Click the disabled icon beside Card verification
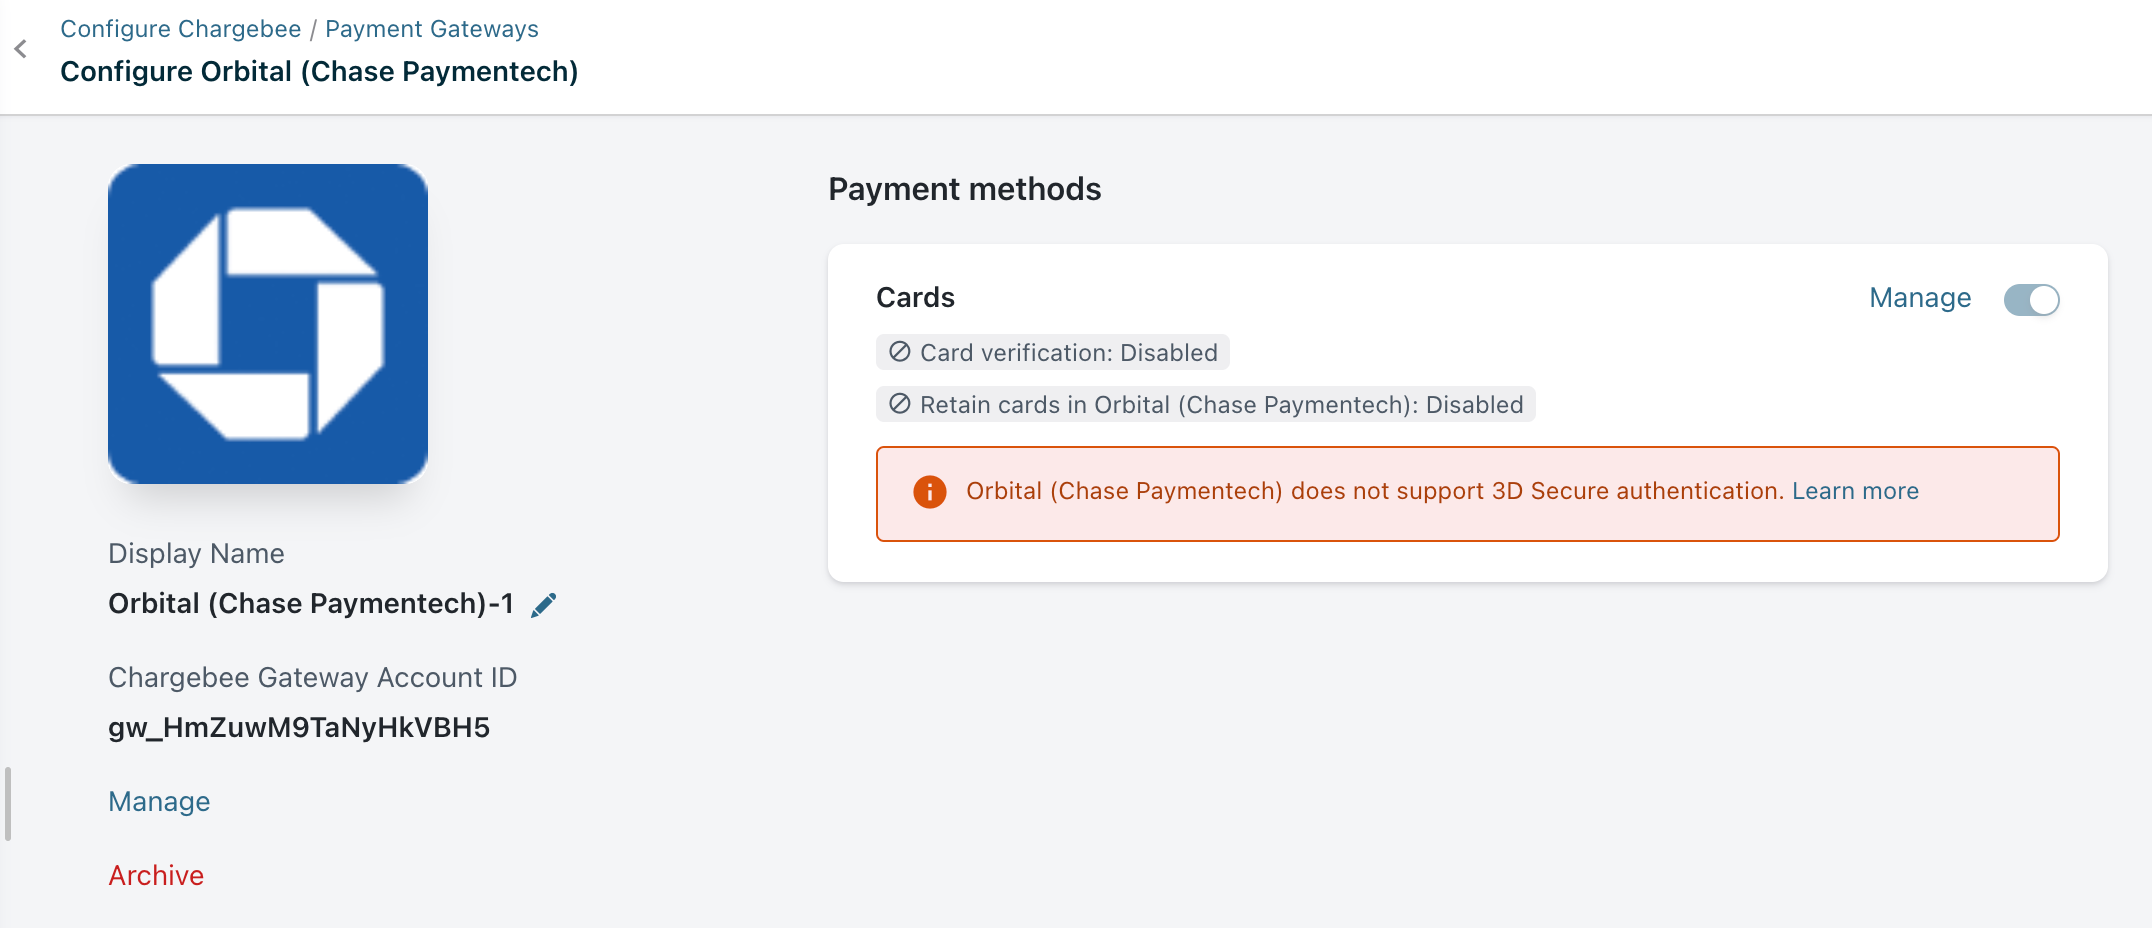This screenshot has width=2152, height=928. [x=899, y=352]
